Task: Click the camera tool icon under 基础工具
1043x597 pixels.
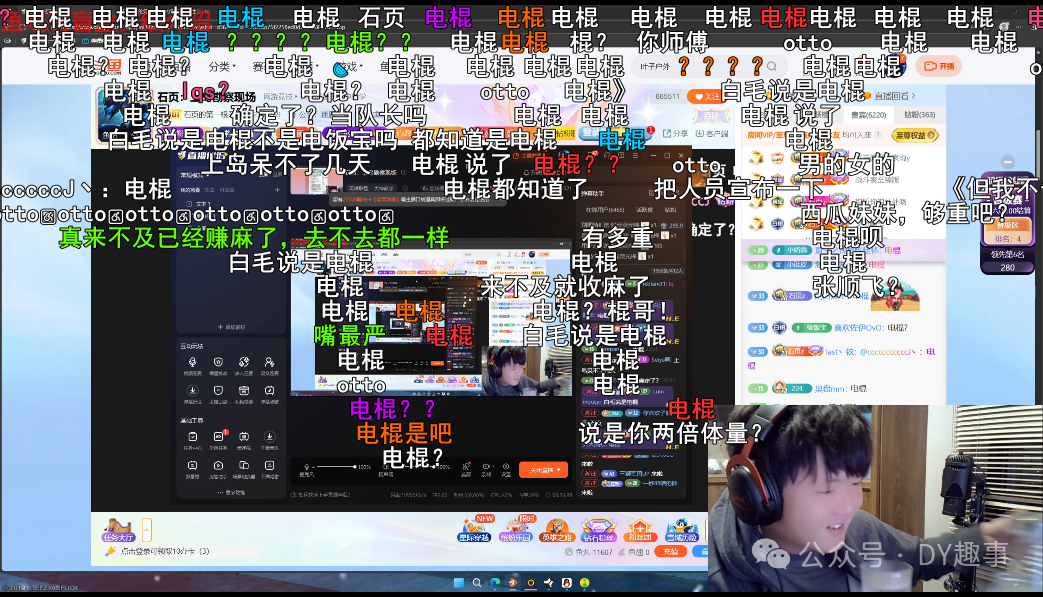Action: coord(218,466)
